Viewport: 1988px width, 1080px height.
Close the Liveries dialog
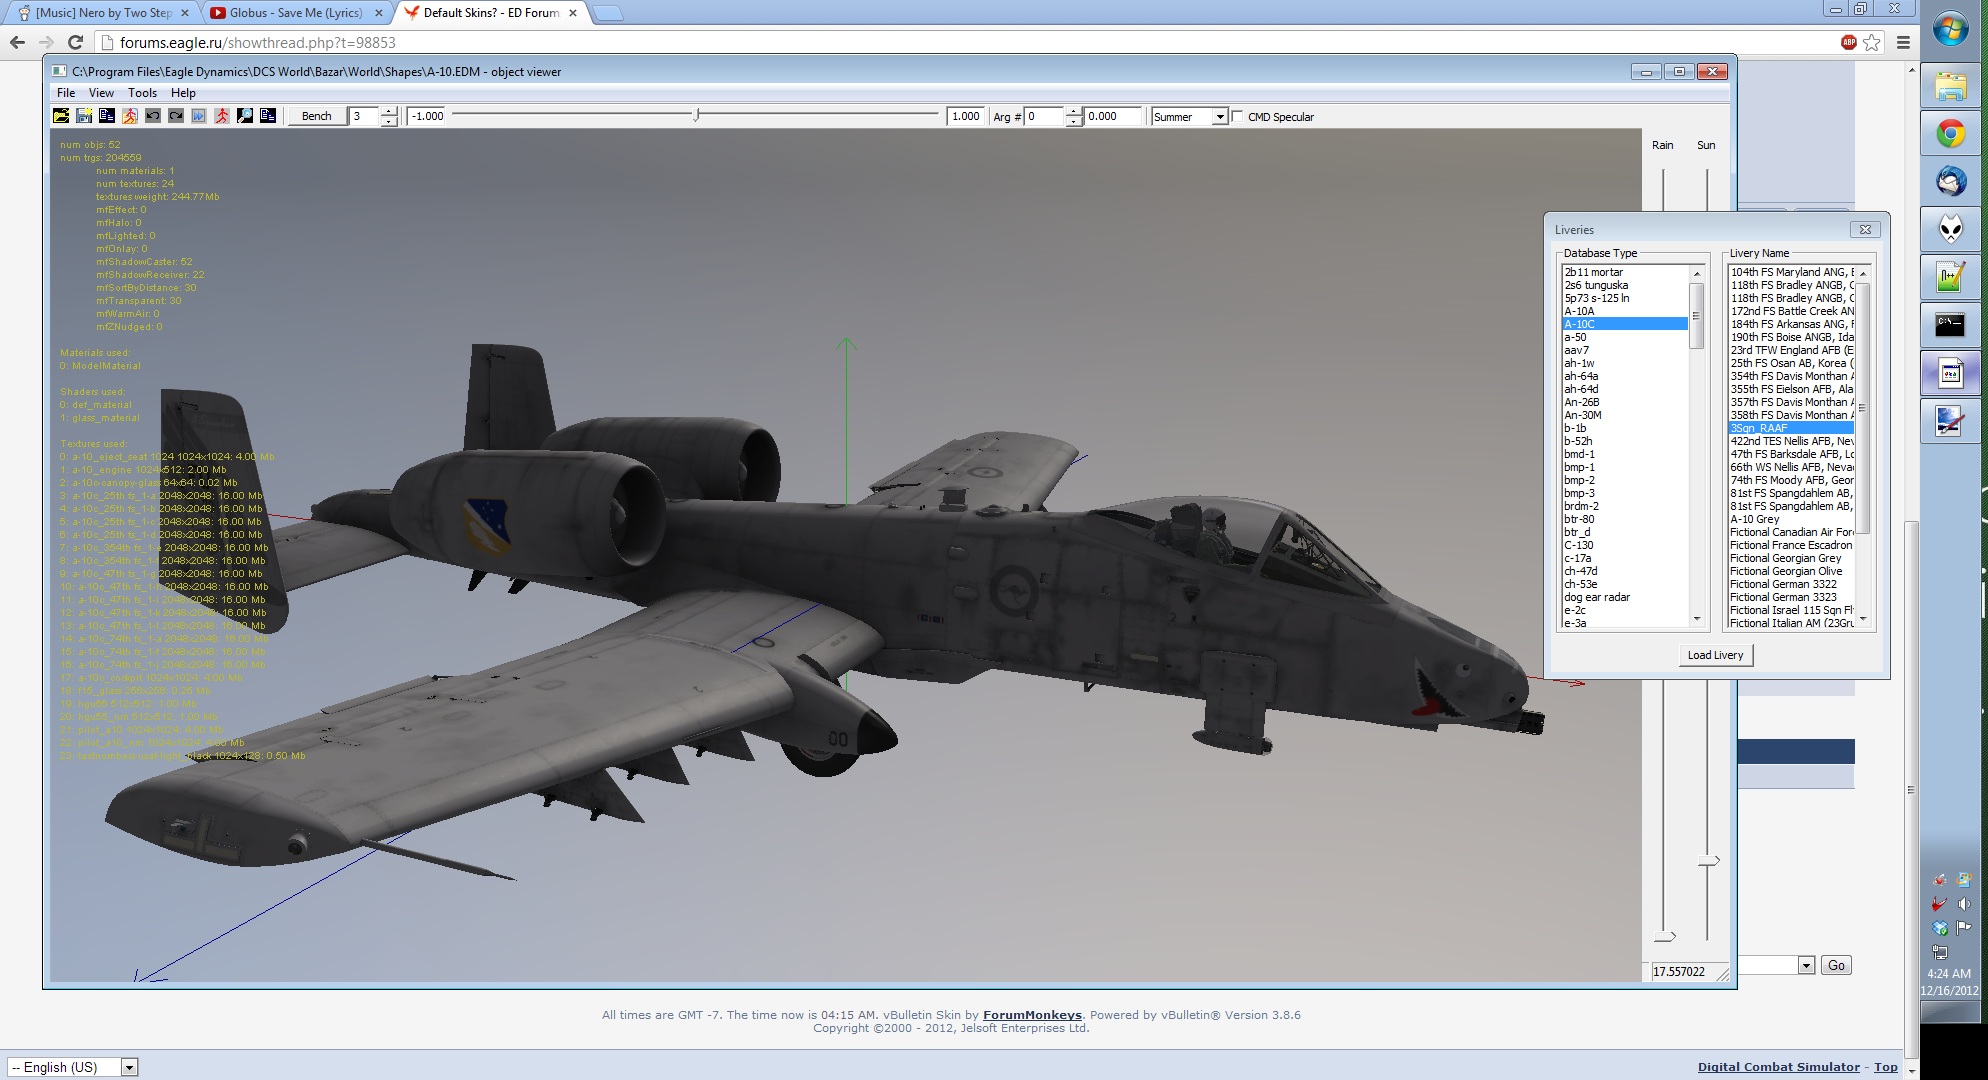1865,229
